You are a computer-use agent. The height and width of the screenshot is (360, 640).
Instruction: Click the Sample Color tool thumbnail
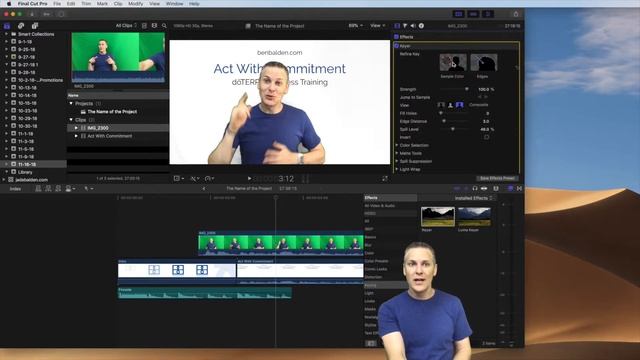click(x=453, y=62)
